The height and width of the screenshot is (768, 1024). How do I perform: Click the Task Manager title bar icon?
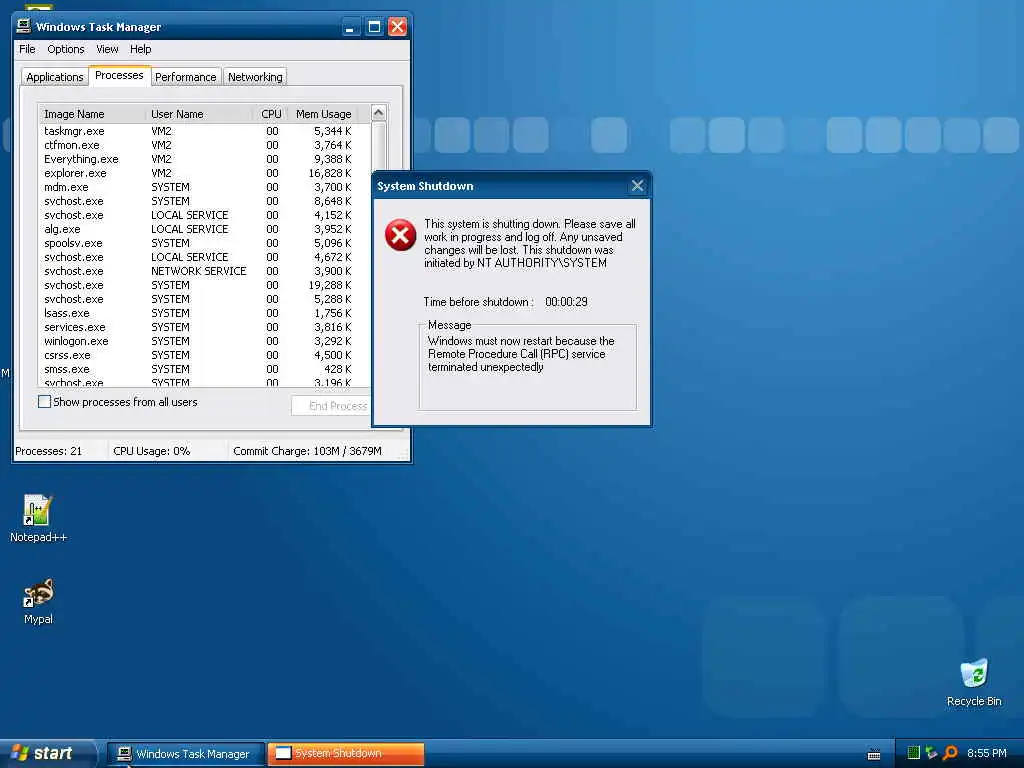click(x=24, y=26)
